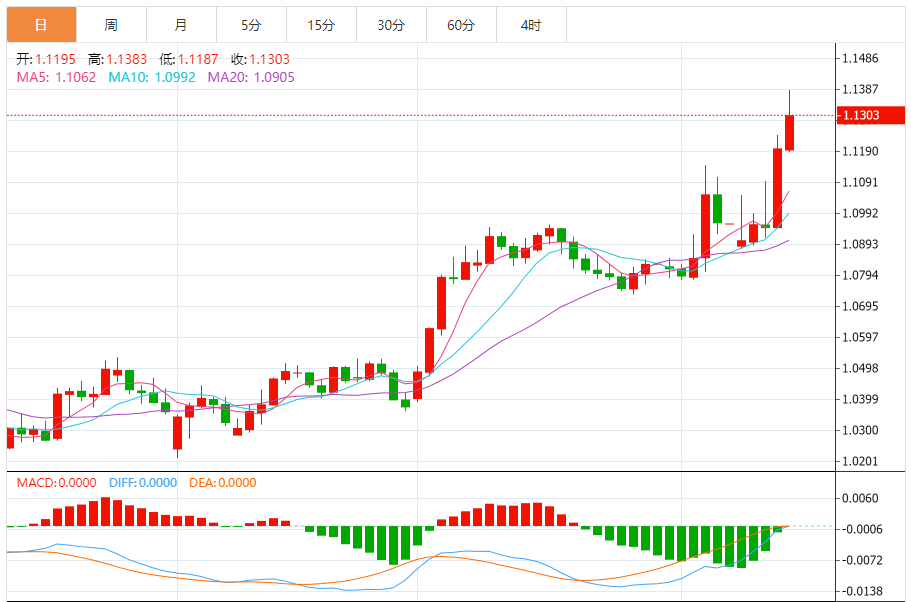Click the DIFF:0.0000 label

pos(143,483)
